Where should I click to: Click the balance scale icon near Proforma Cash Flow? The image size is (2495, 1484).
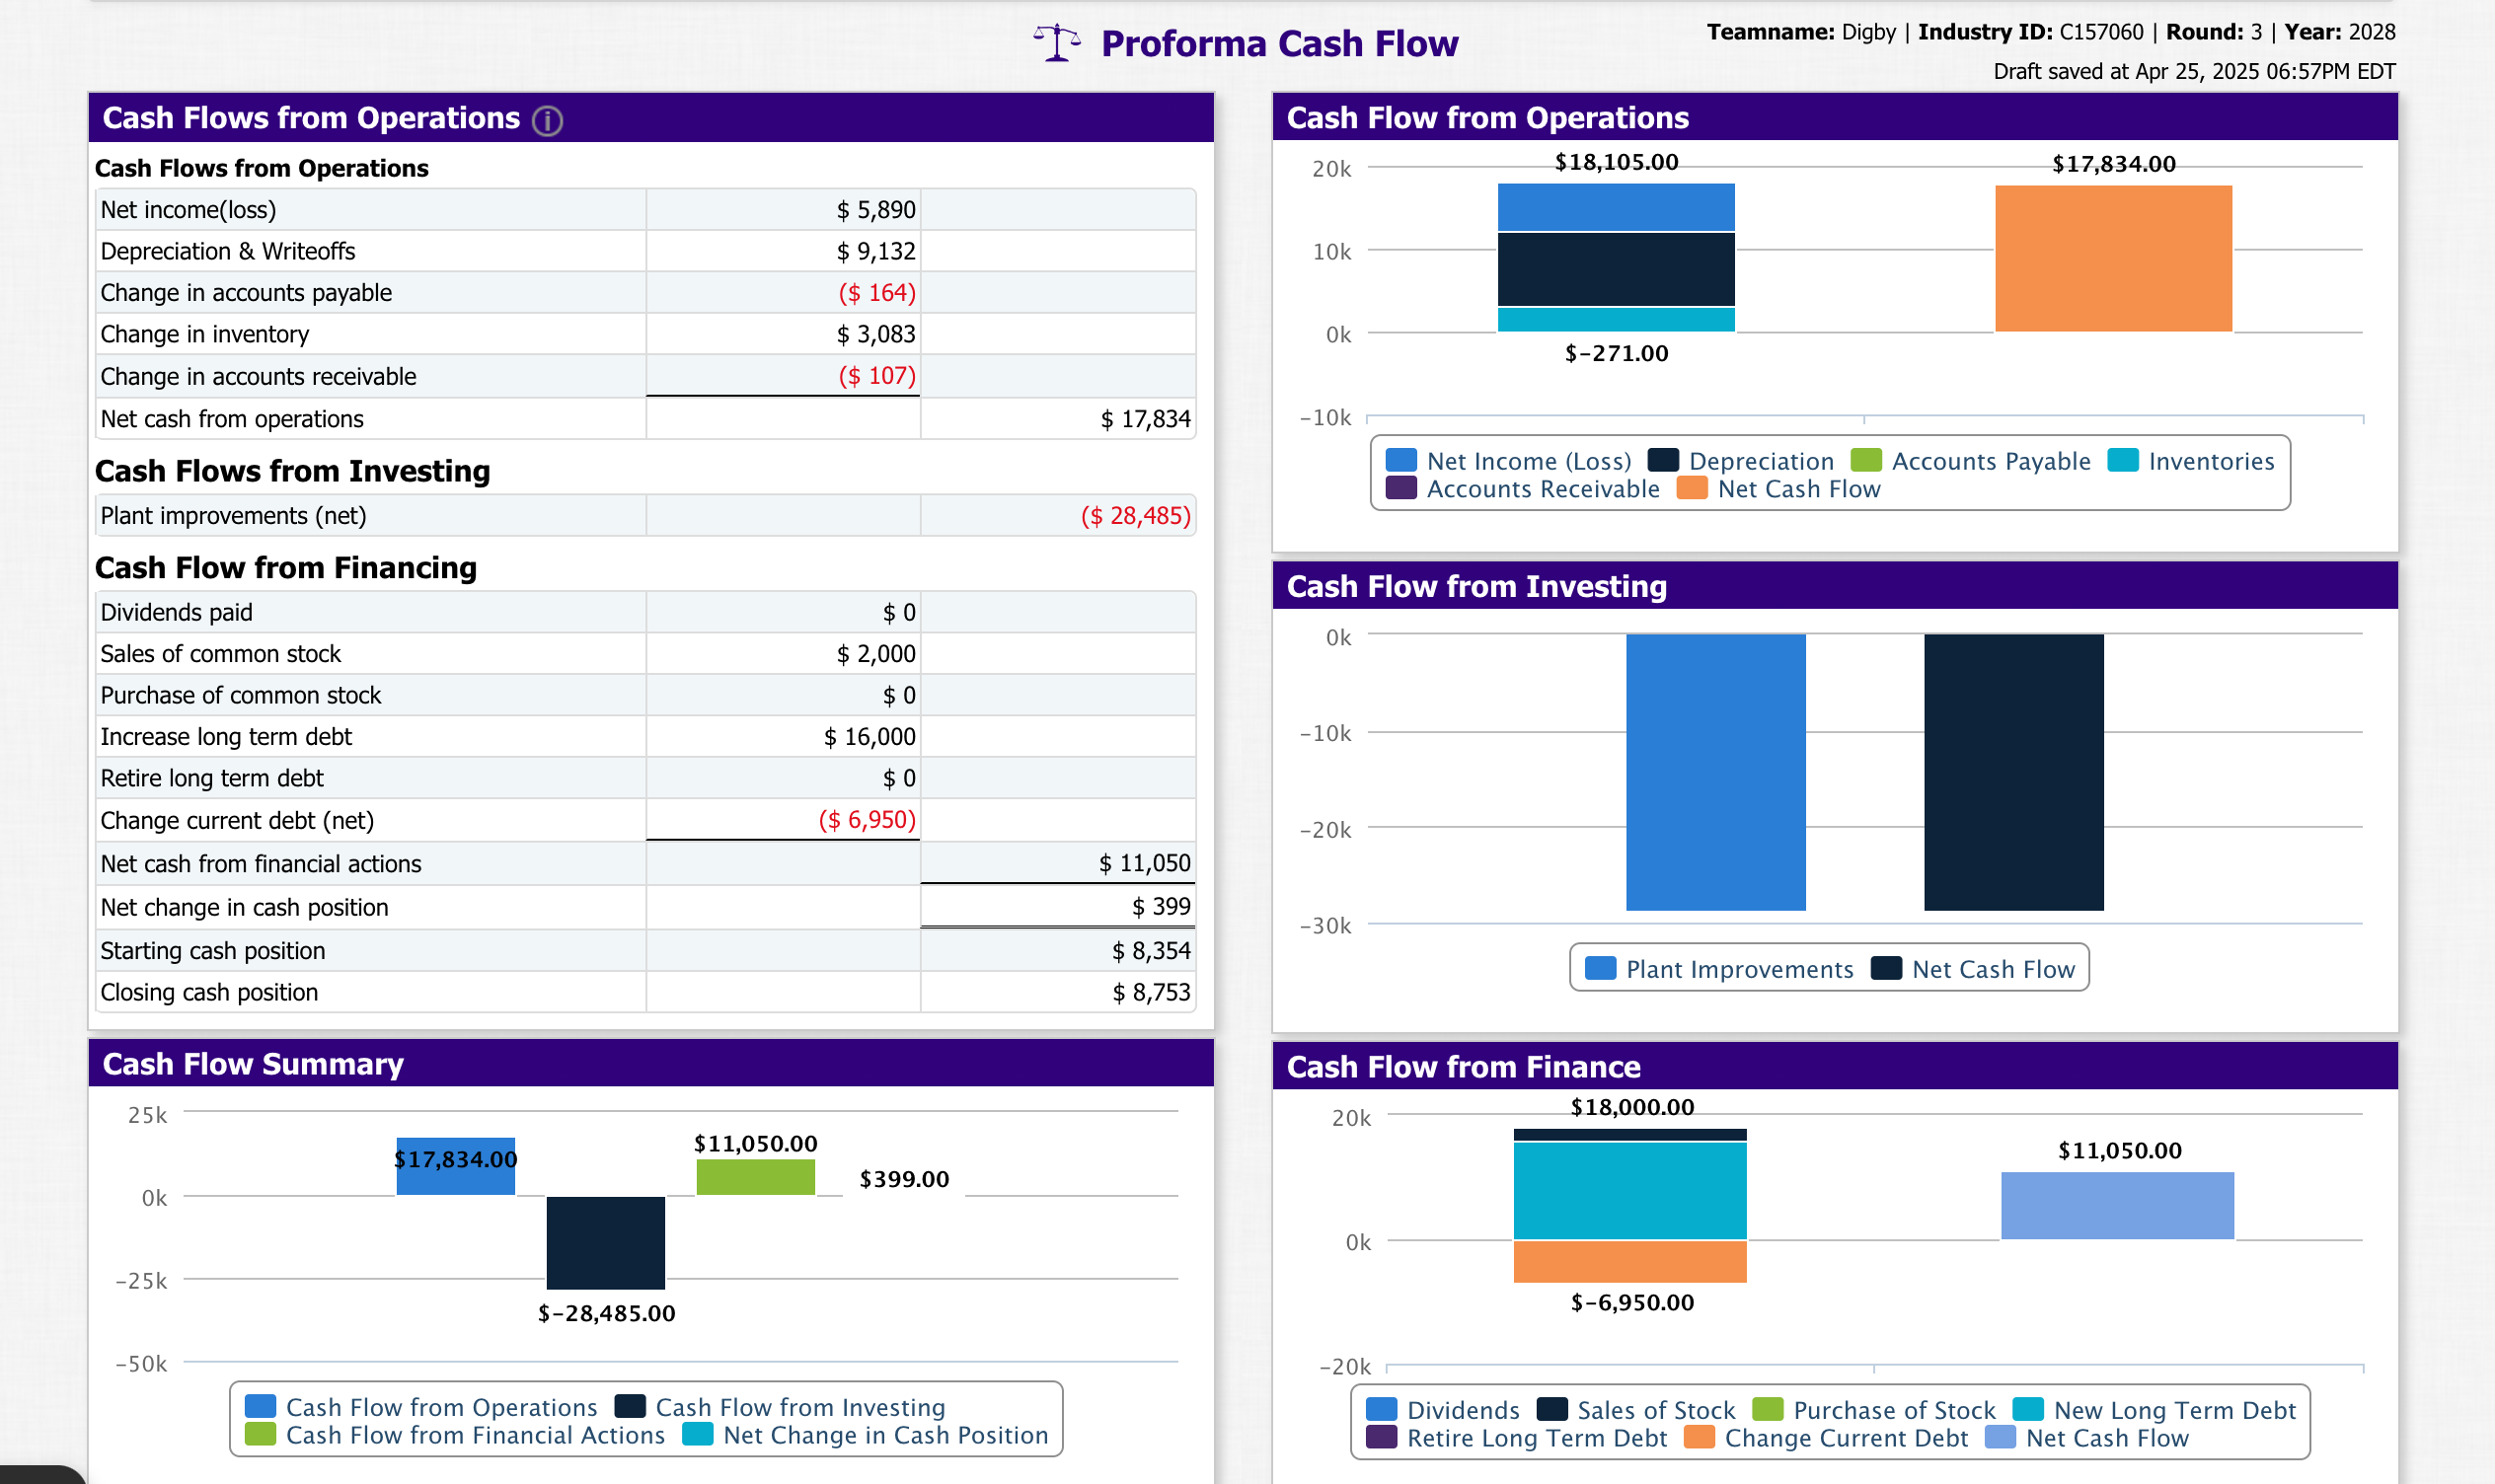click(1057, 43)
